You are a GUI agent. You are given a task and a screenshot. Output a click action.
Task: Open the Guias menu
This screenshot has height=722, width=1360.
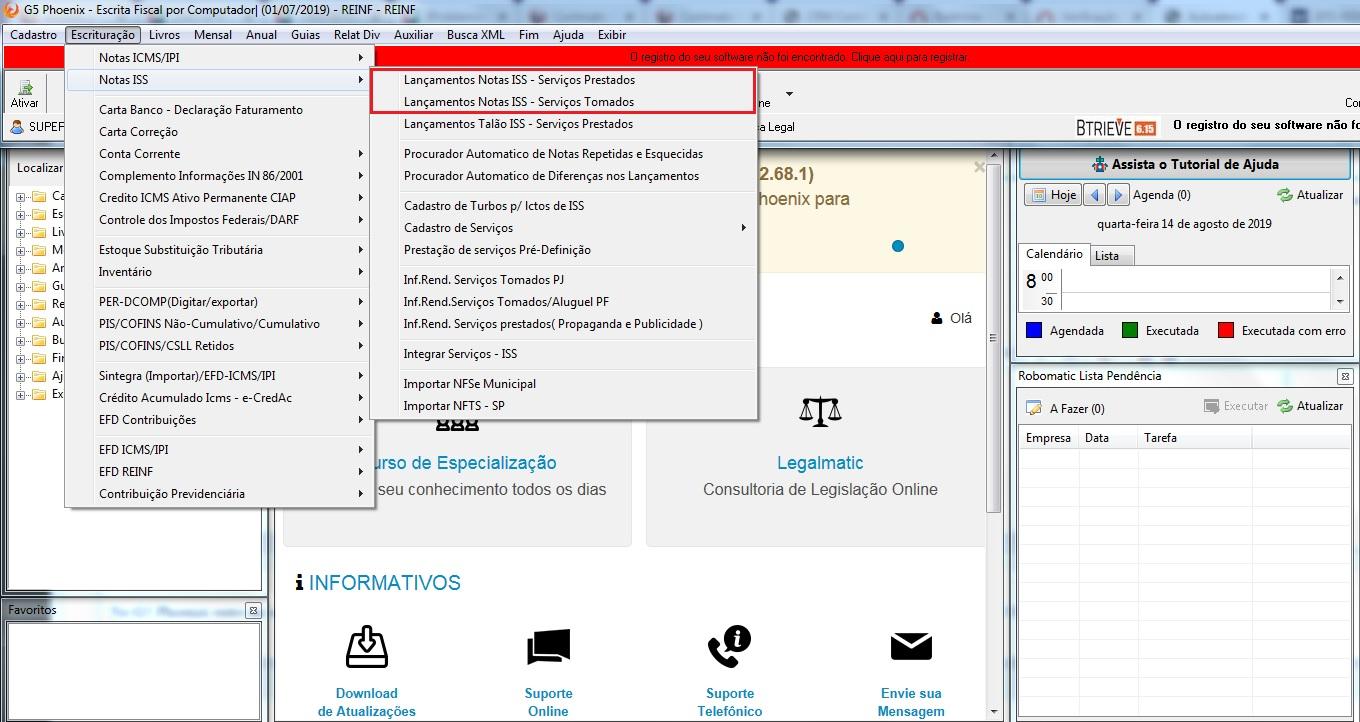point(305,35)
